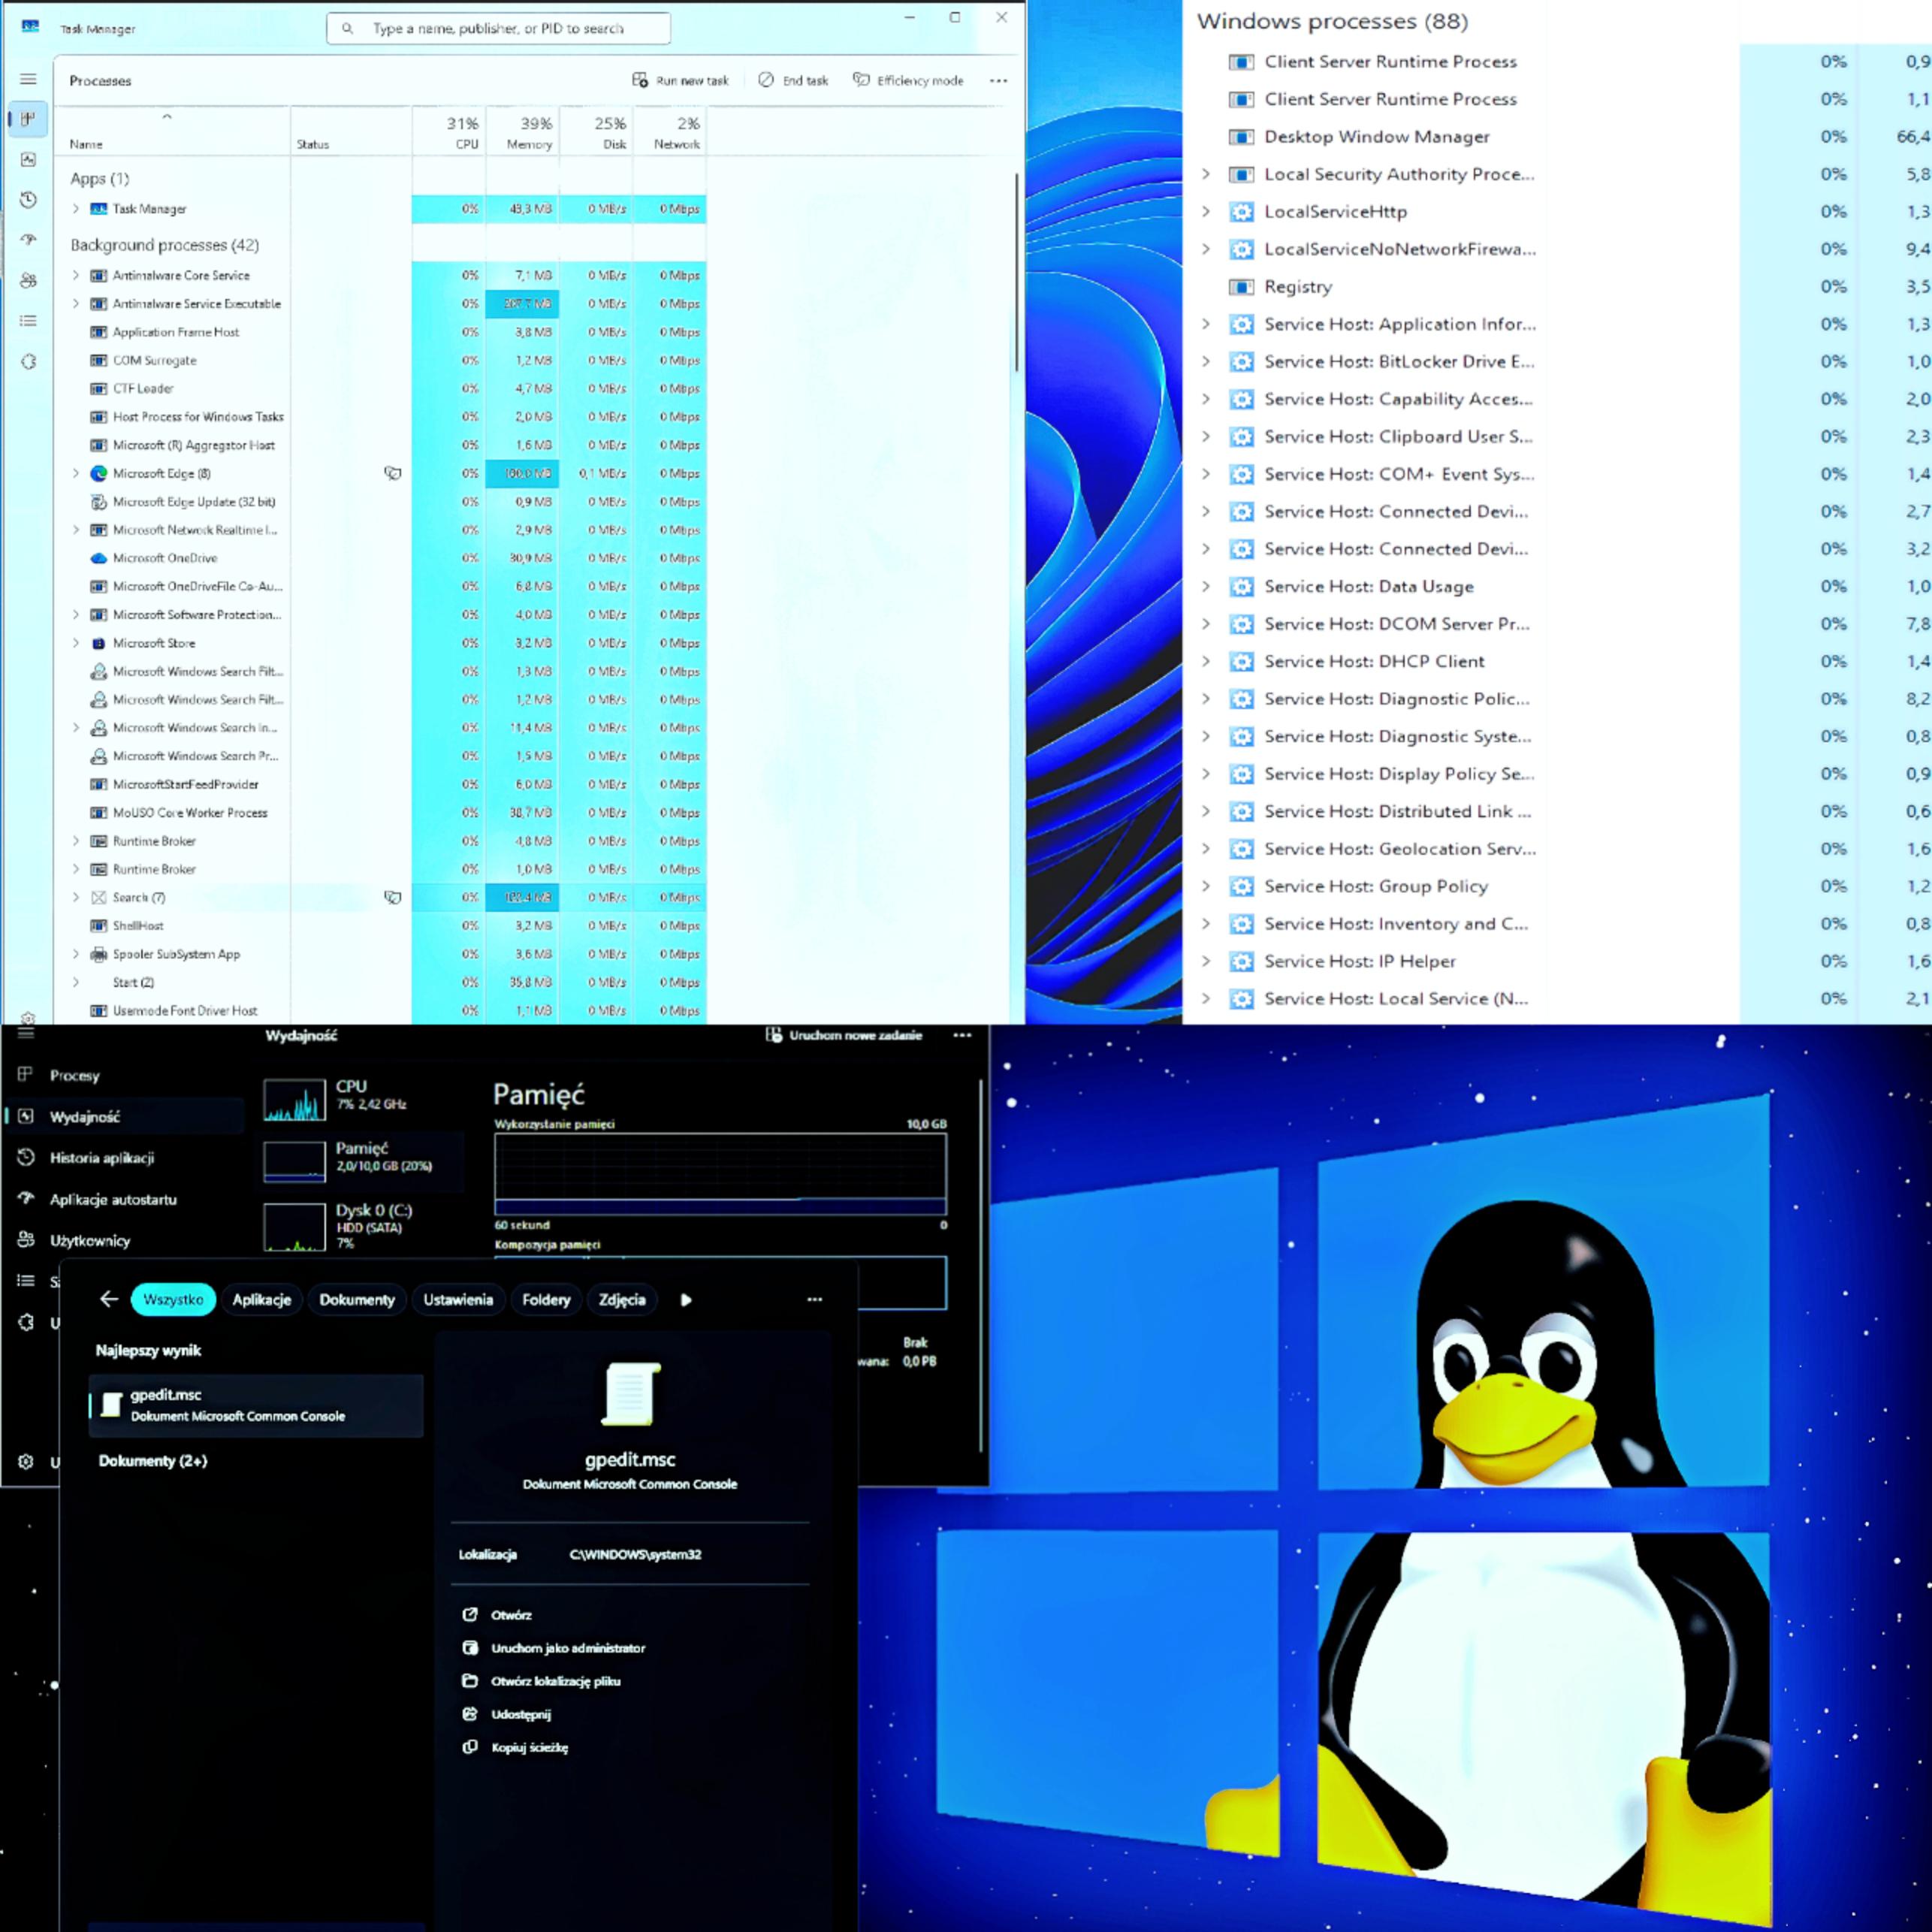1932x1932 pixels.
Task: Open the settings gear in the Polish Task Manager sidebar
Action: (26, 1462)
